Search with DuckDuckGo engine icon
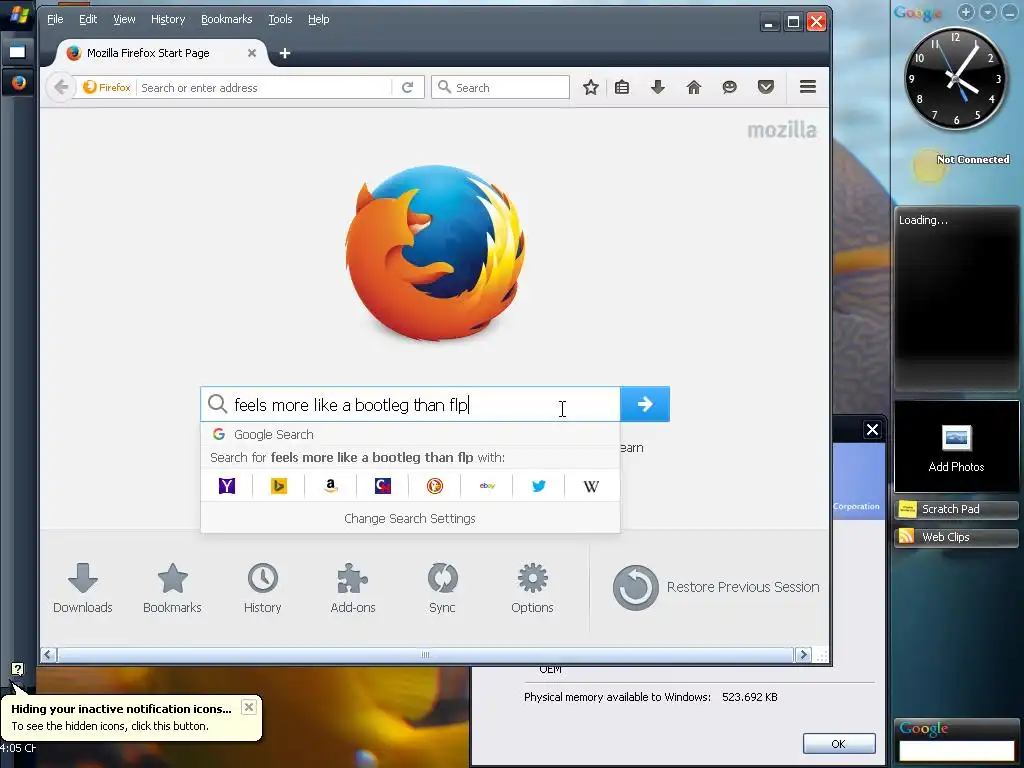The image size is (1024, 768). [435, 486]
